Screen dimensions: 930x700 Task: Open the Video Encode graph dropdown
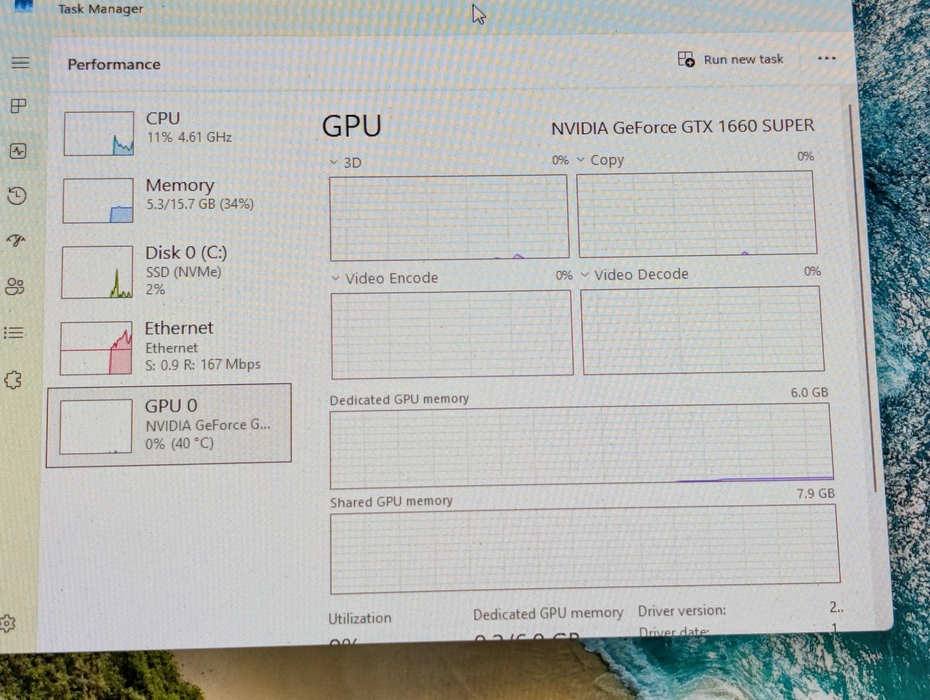click(336, 278)
